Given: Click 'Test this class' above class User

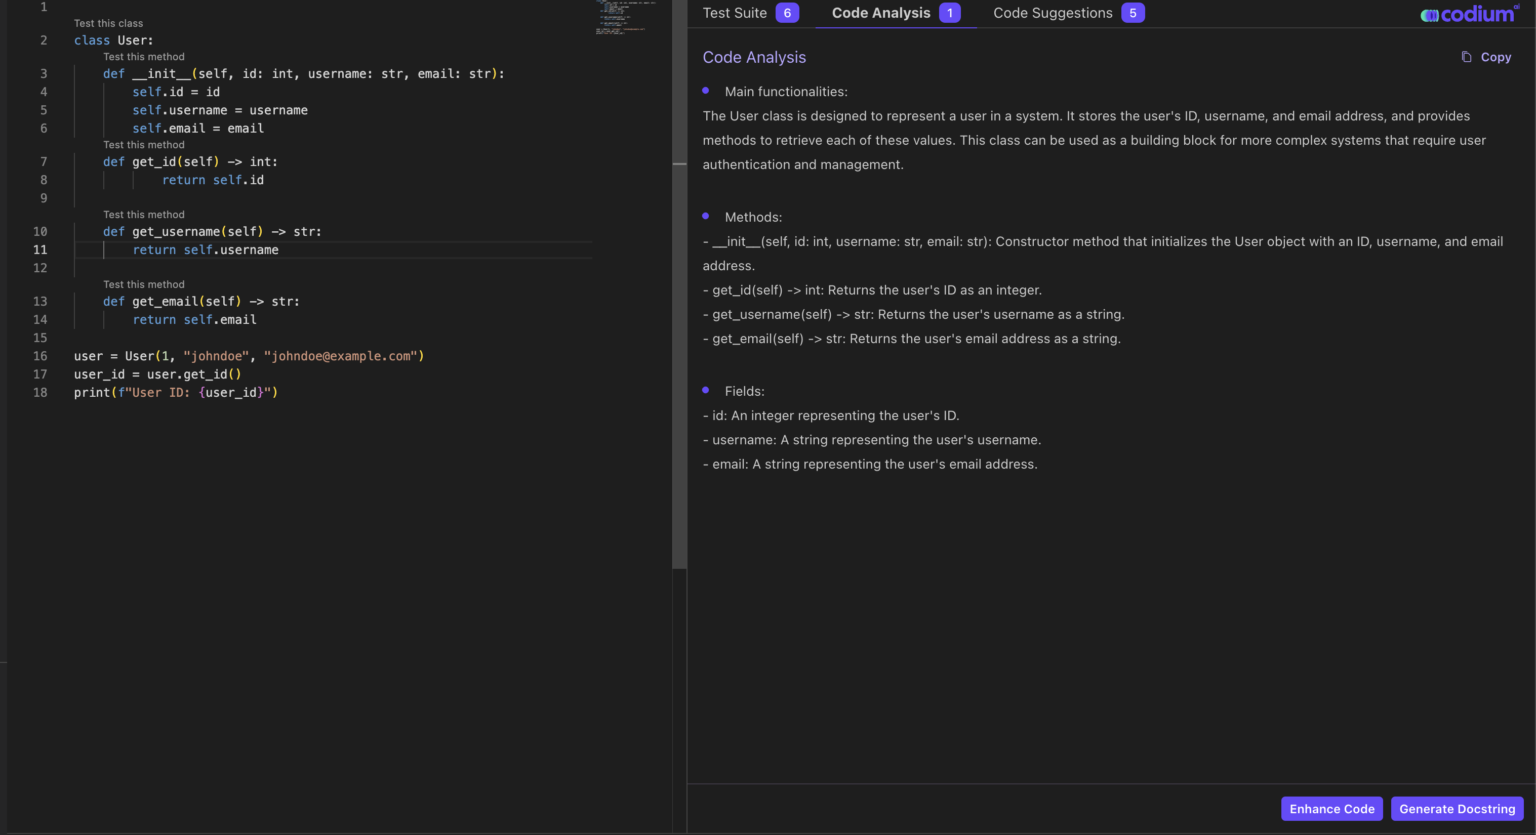Looking at the screenshot, I should [x=108, y=23].
